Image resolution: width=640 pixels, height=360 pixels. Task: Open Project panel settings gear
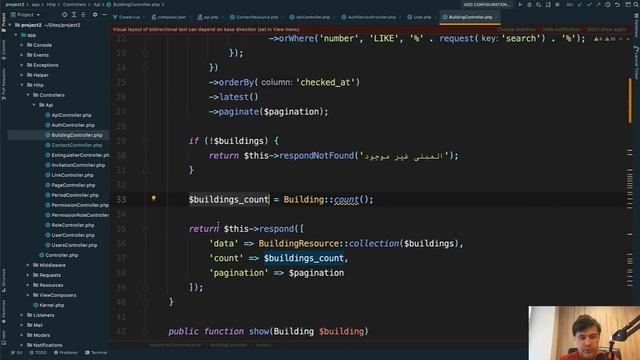pos(95,15)
